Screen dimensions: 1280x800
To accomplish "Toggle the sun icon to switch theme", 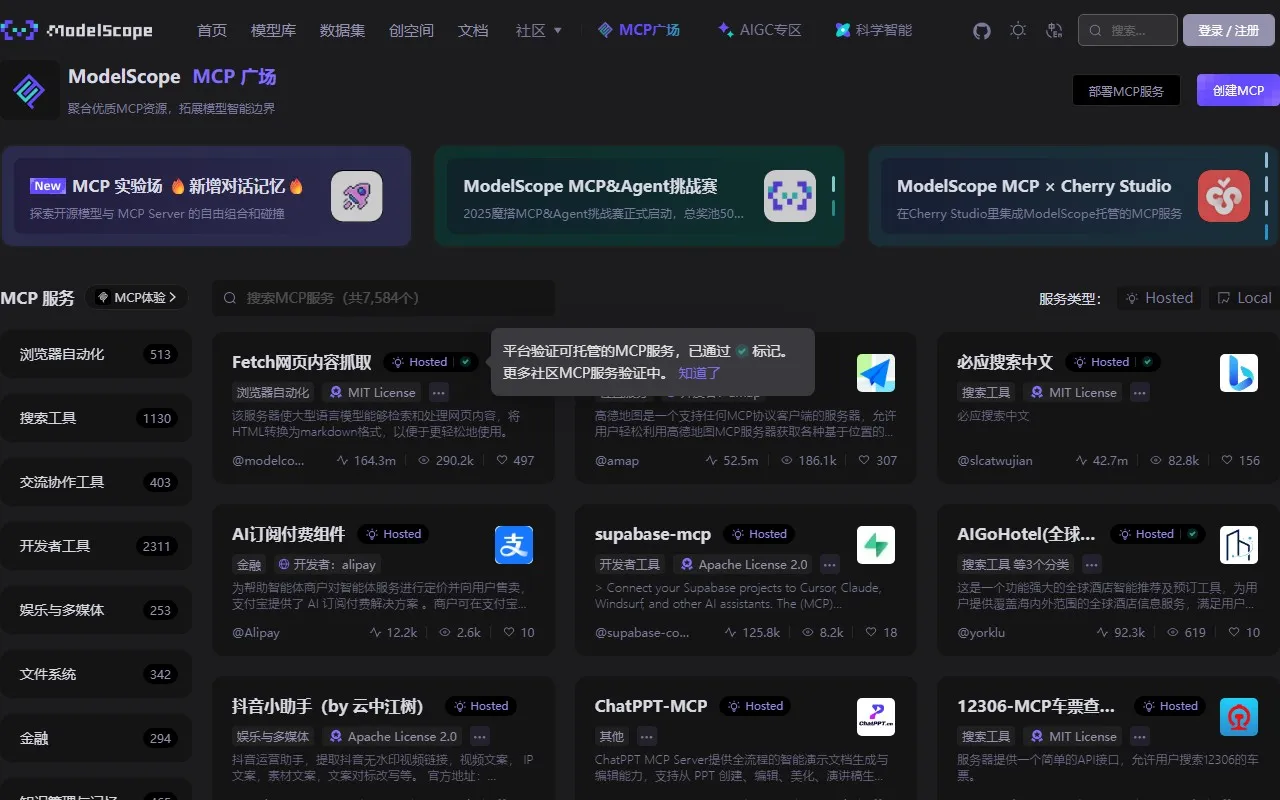I will click(1018, 30).
